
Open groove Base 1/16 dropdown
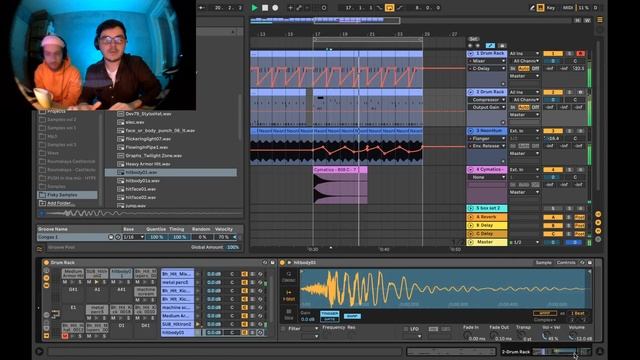(x=134, y=237)
